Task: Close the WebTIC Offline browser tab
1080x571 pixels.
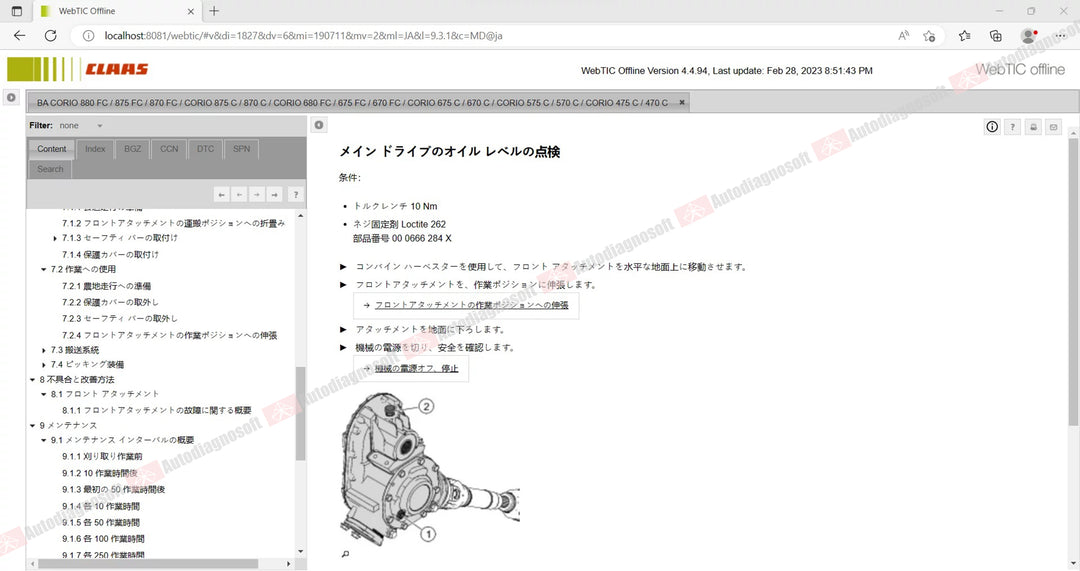Action: click(x=191, y=11)
